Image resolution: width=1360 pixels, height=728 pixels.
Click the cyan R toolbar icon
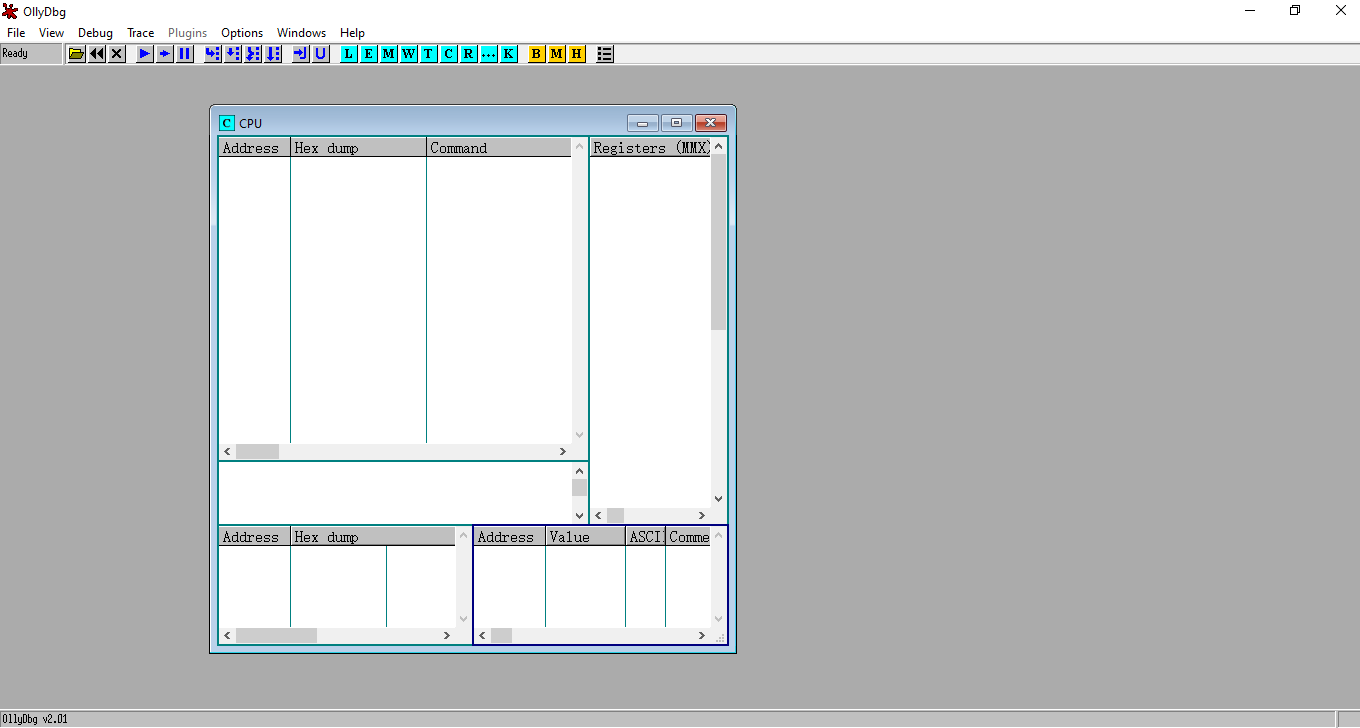(x=469, y=54)
